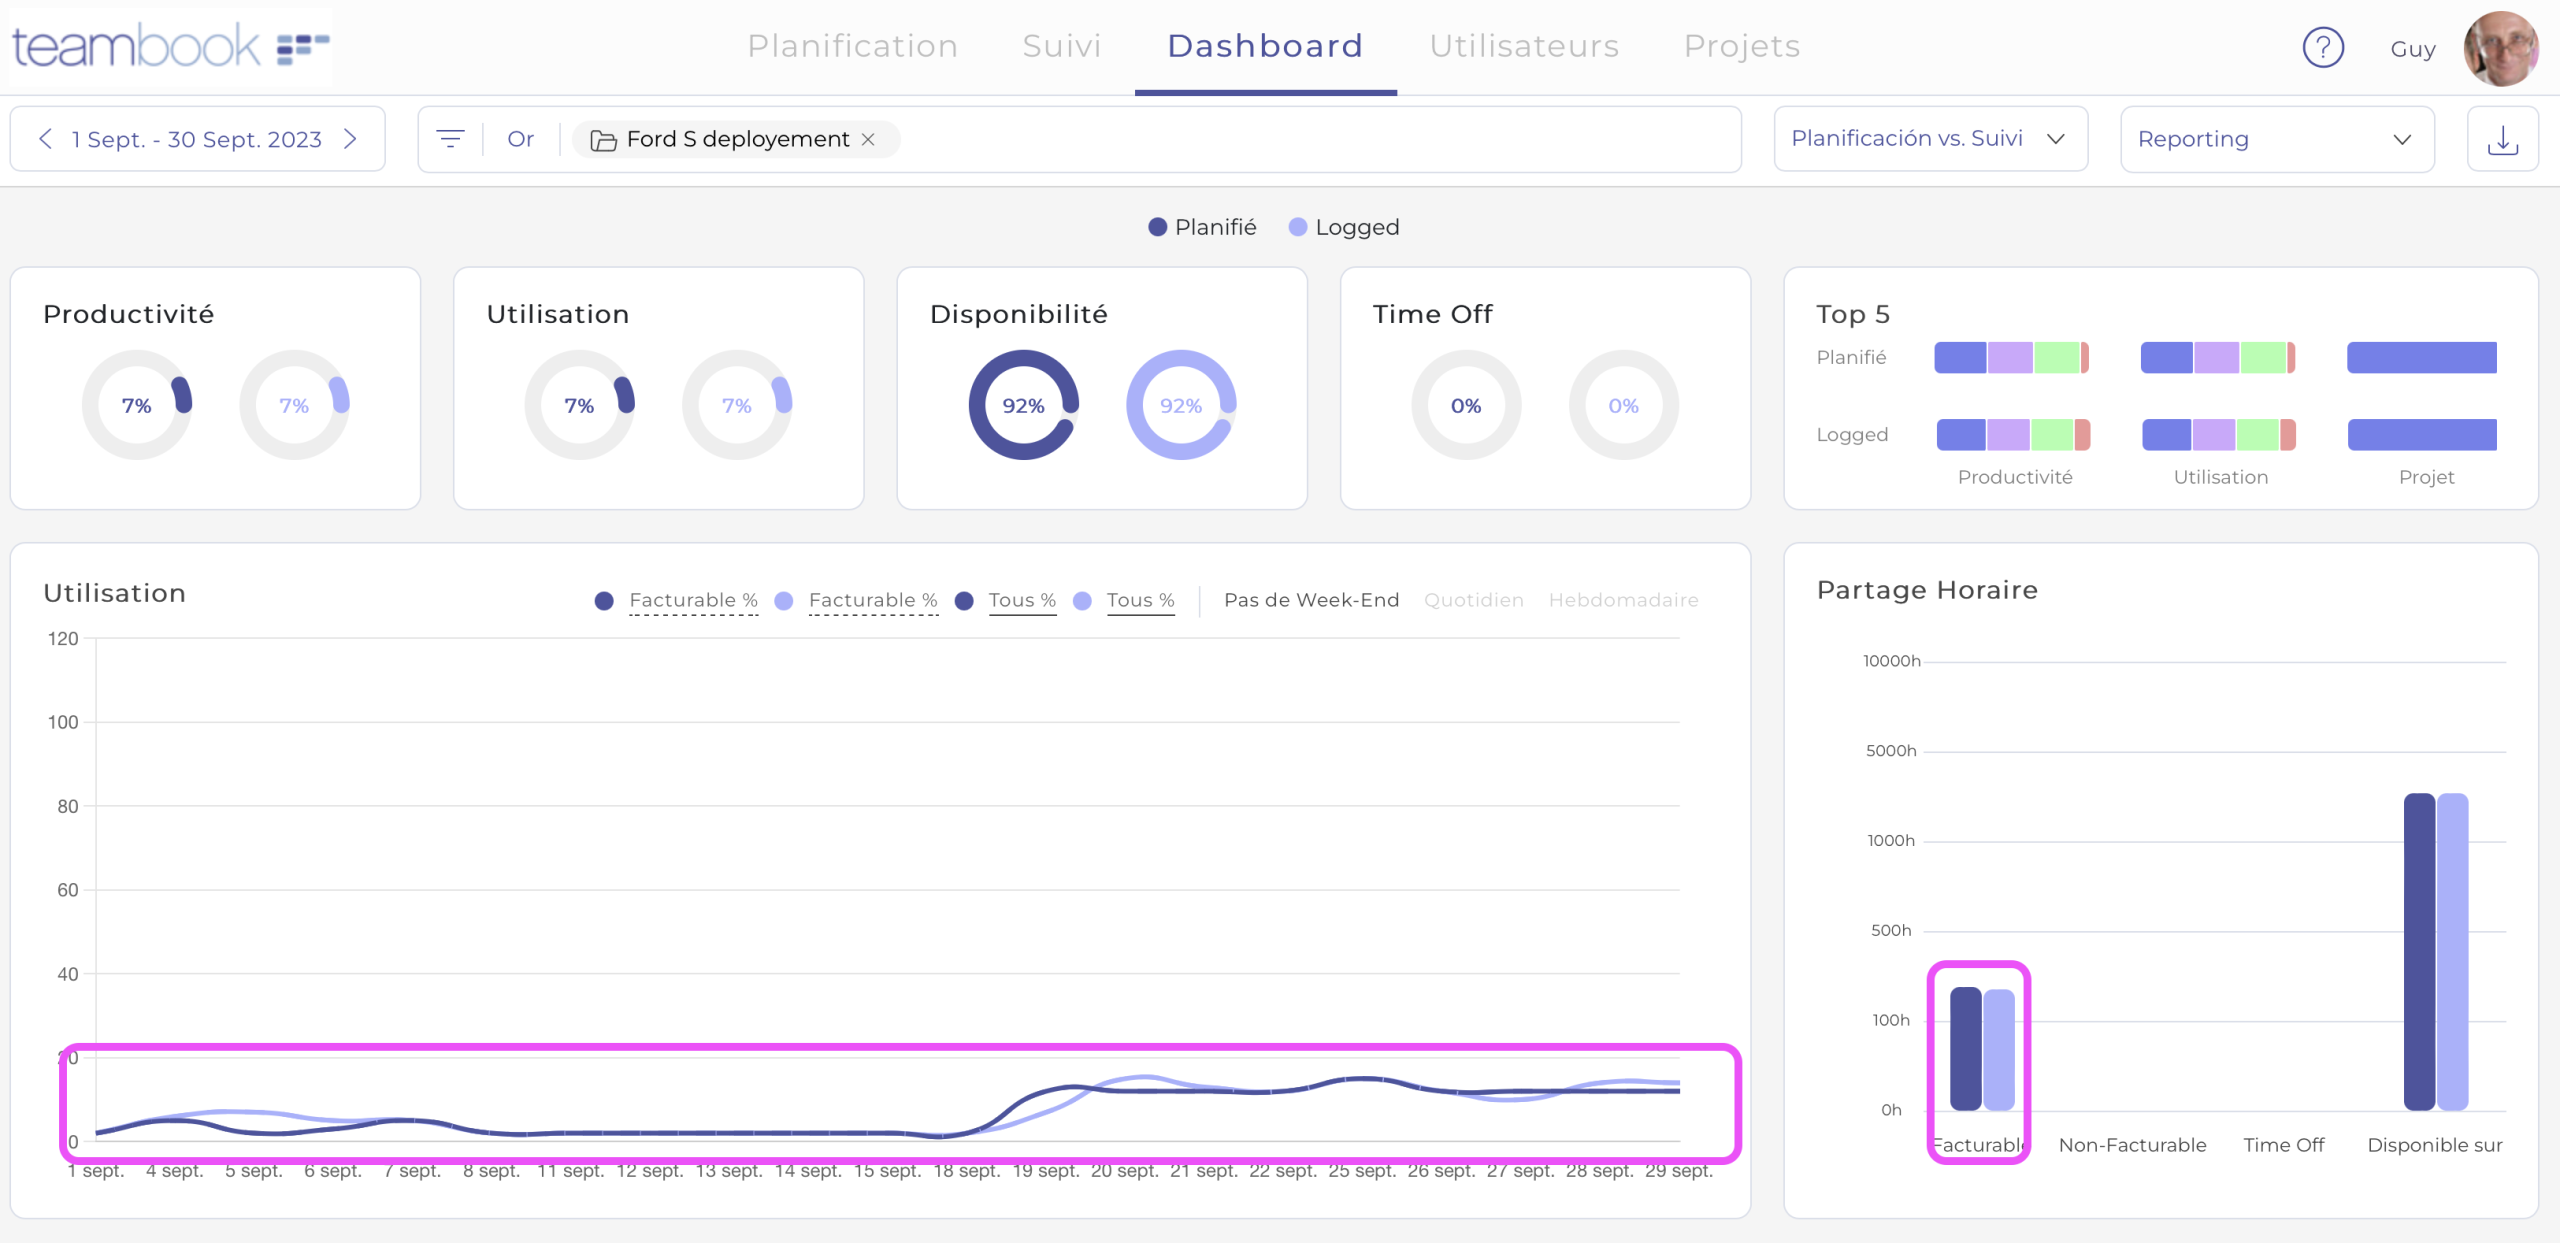2560x1243 pixels.
Task: Expand the Reporting dropdown
Action: point(2276,139)
